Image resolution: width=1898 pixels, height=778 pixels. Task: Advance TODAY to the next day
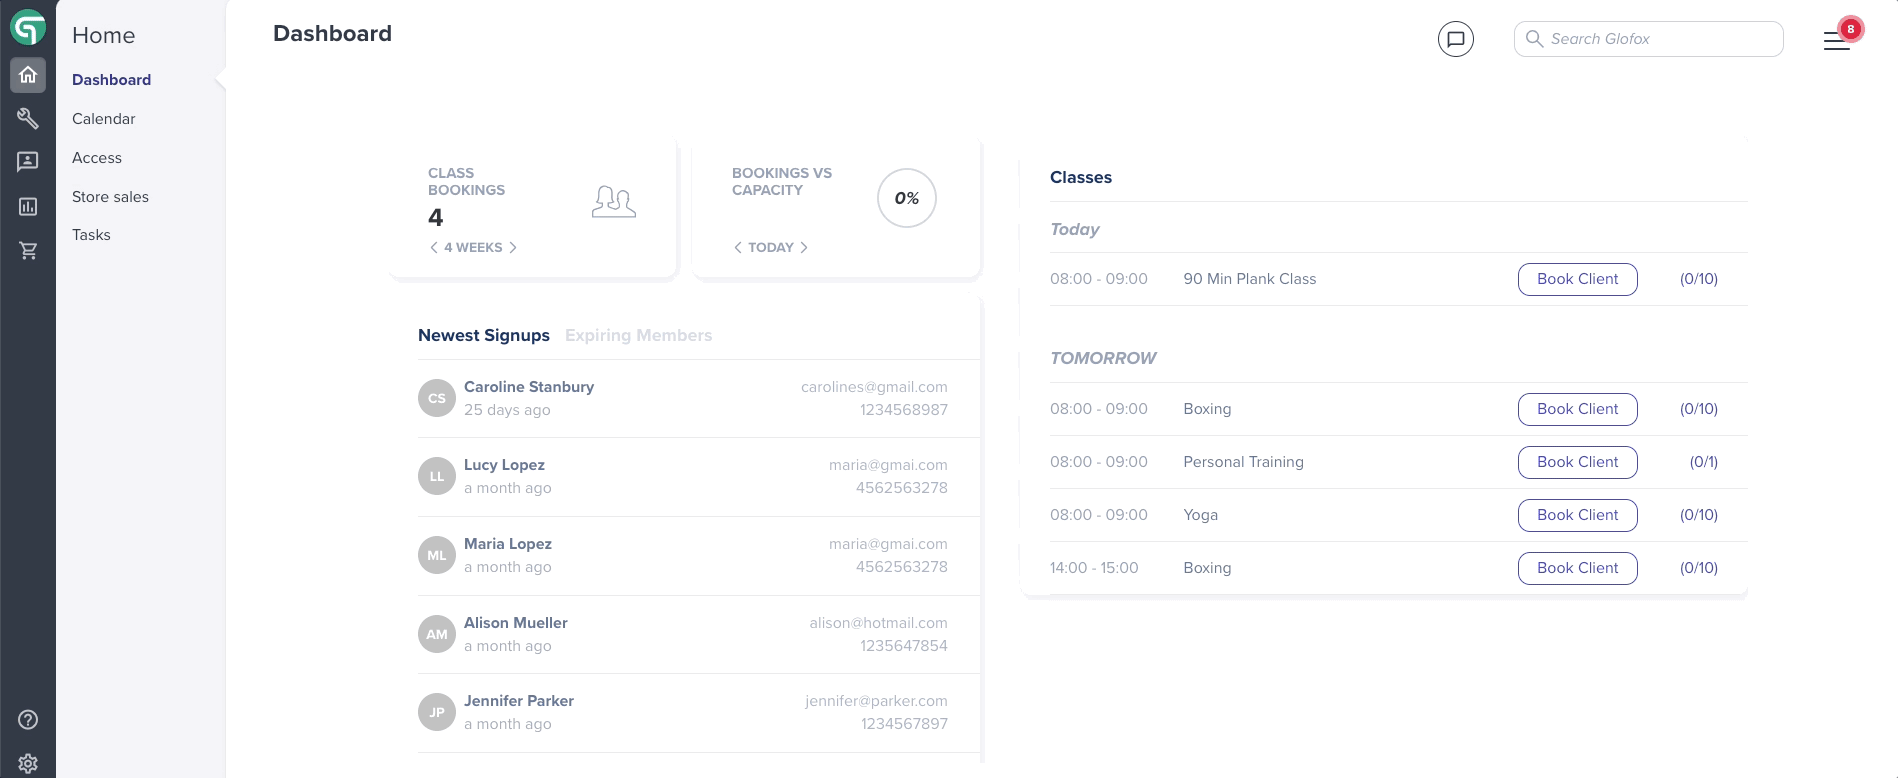point(804,247)
